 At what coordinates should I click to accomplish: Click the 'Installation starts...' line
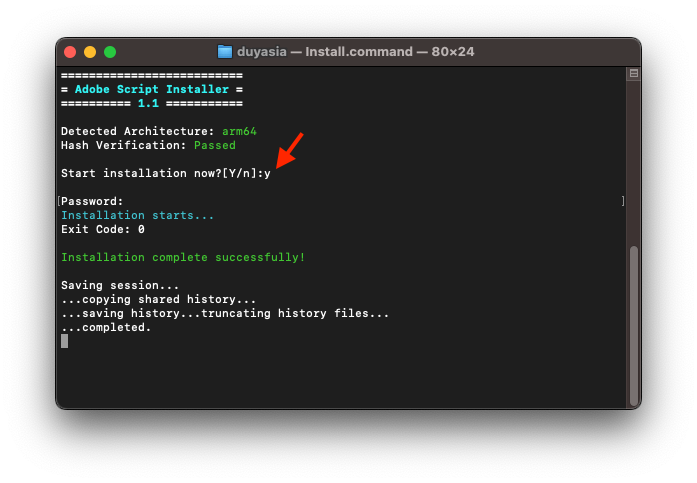(137, 216)
